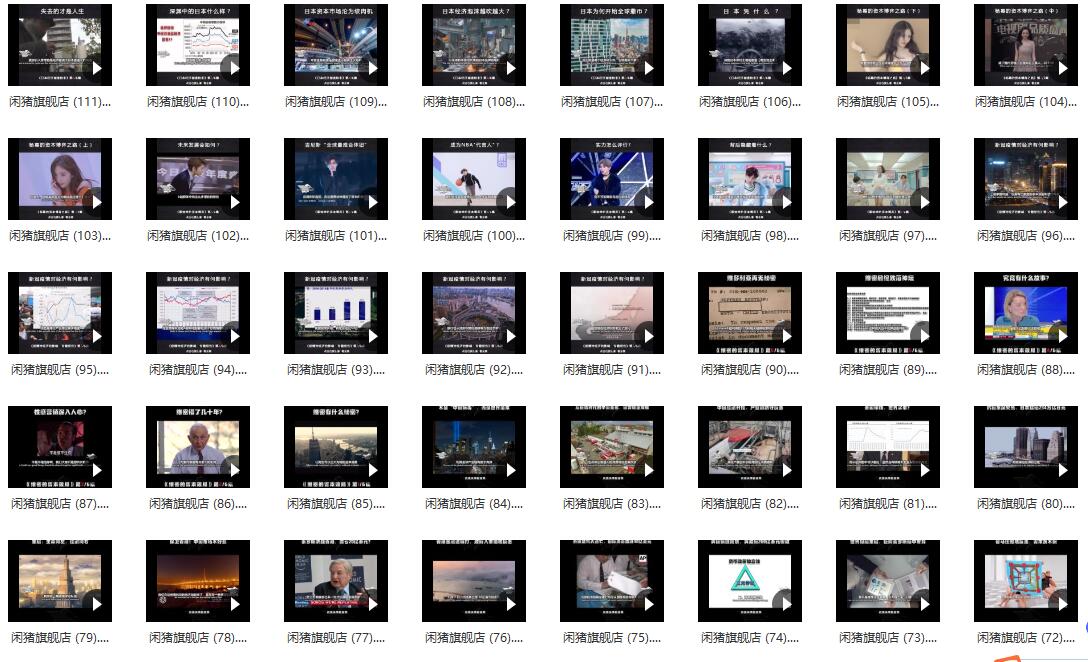Hit play icon on 闲猪旗舰店 (97) video
Image resolution: width=1088 pixels, height=662 pixels.
coord(923,202)
